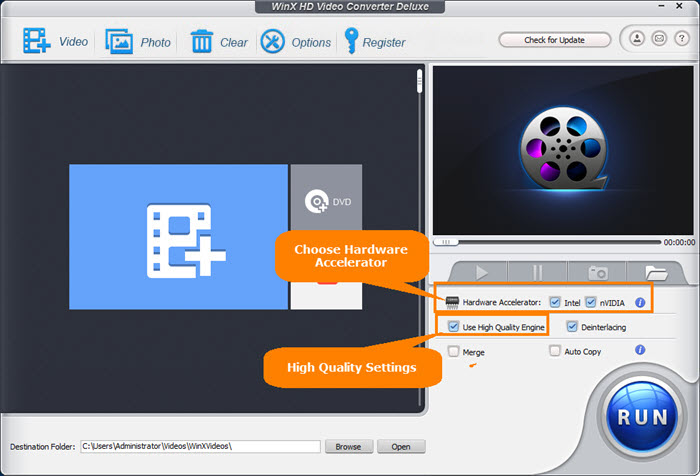
Task: Click the Photo slideshow icon
Action: 119,41
